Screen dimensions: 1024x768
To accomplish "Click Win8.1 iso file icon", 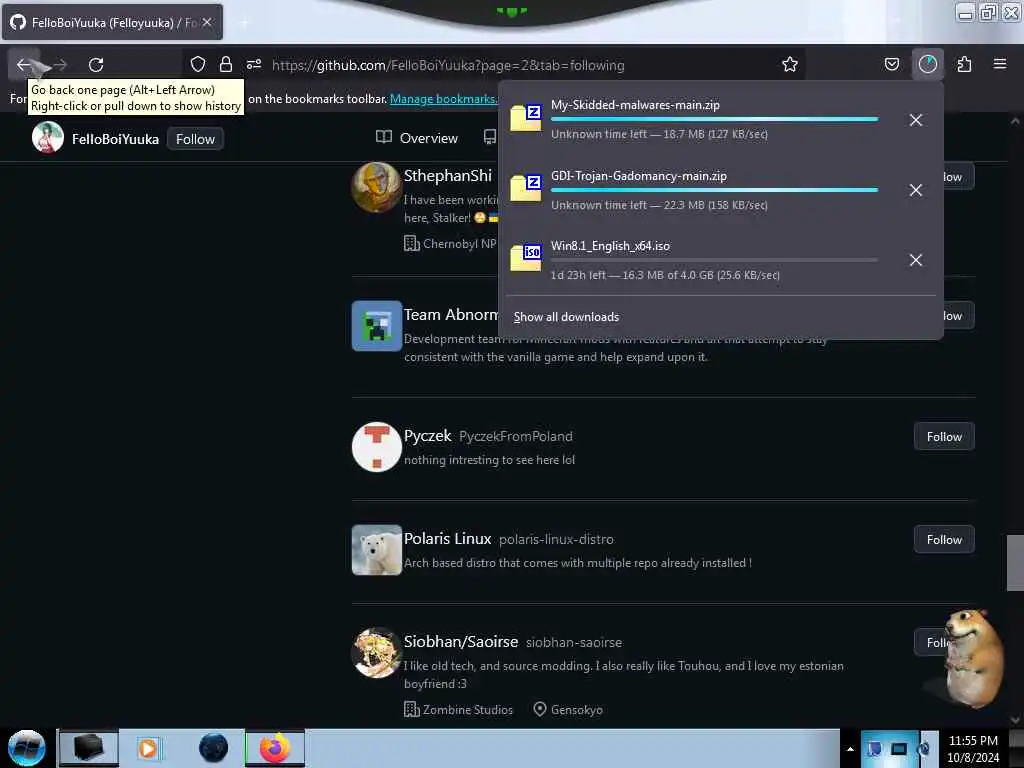I will tap(526, 258).
